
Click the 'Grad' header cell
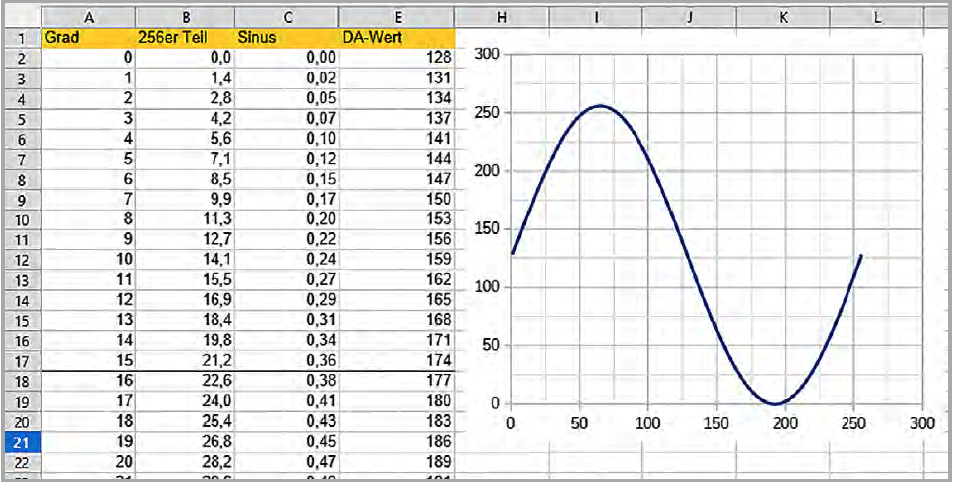pyautogui.click(x=89, y=38)
